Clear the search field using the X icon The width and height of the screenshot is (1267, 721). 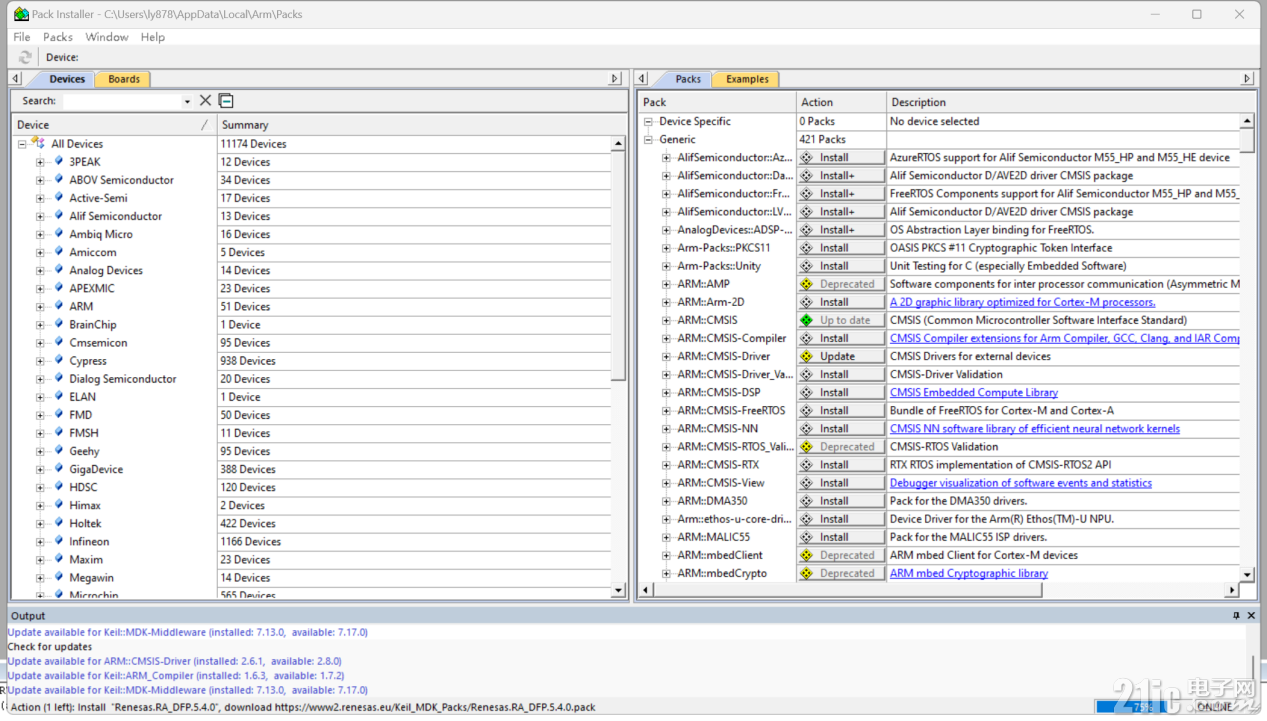206,100
